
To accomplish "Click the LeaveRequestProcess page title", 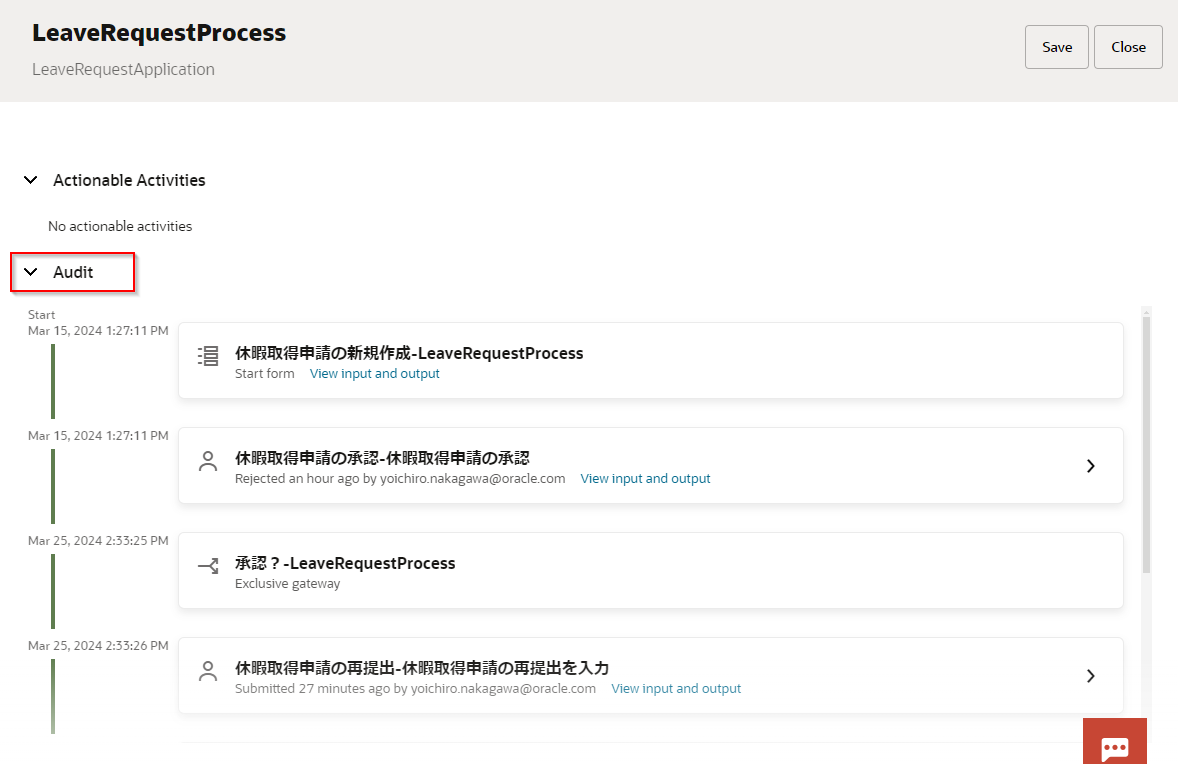I will pyautogui.click(x=159, y=33).
